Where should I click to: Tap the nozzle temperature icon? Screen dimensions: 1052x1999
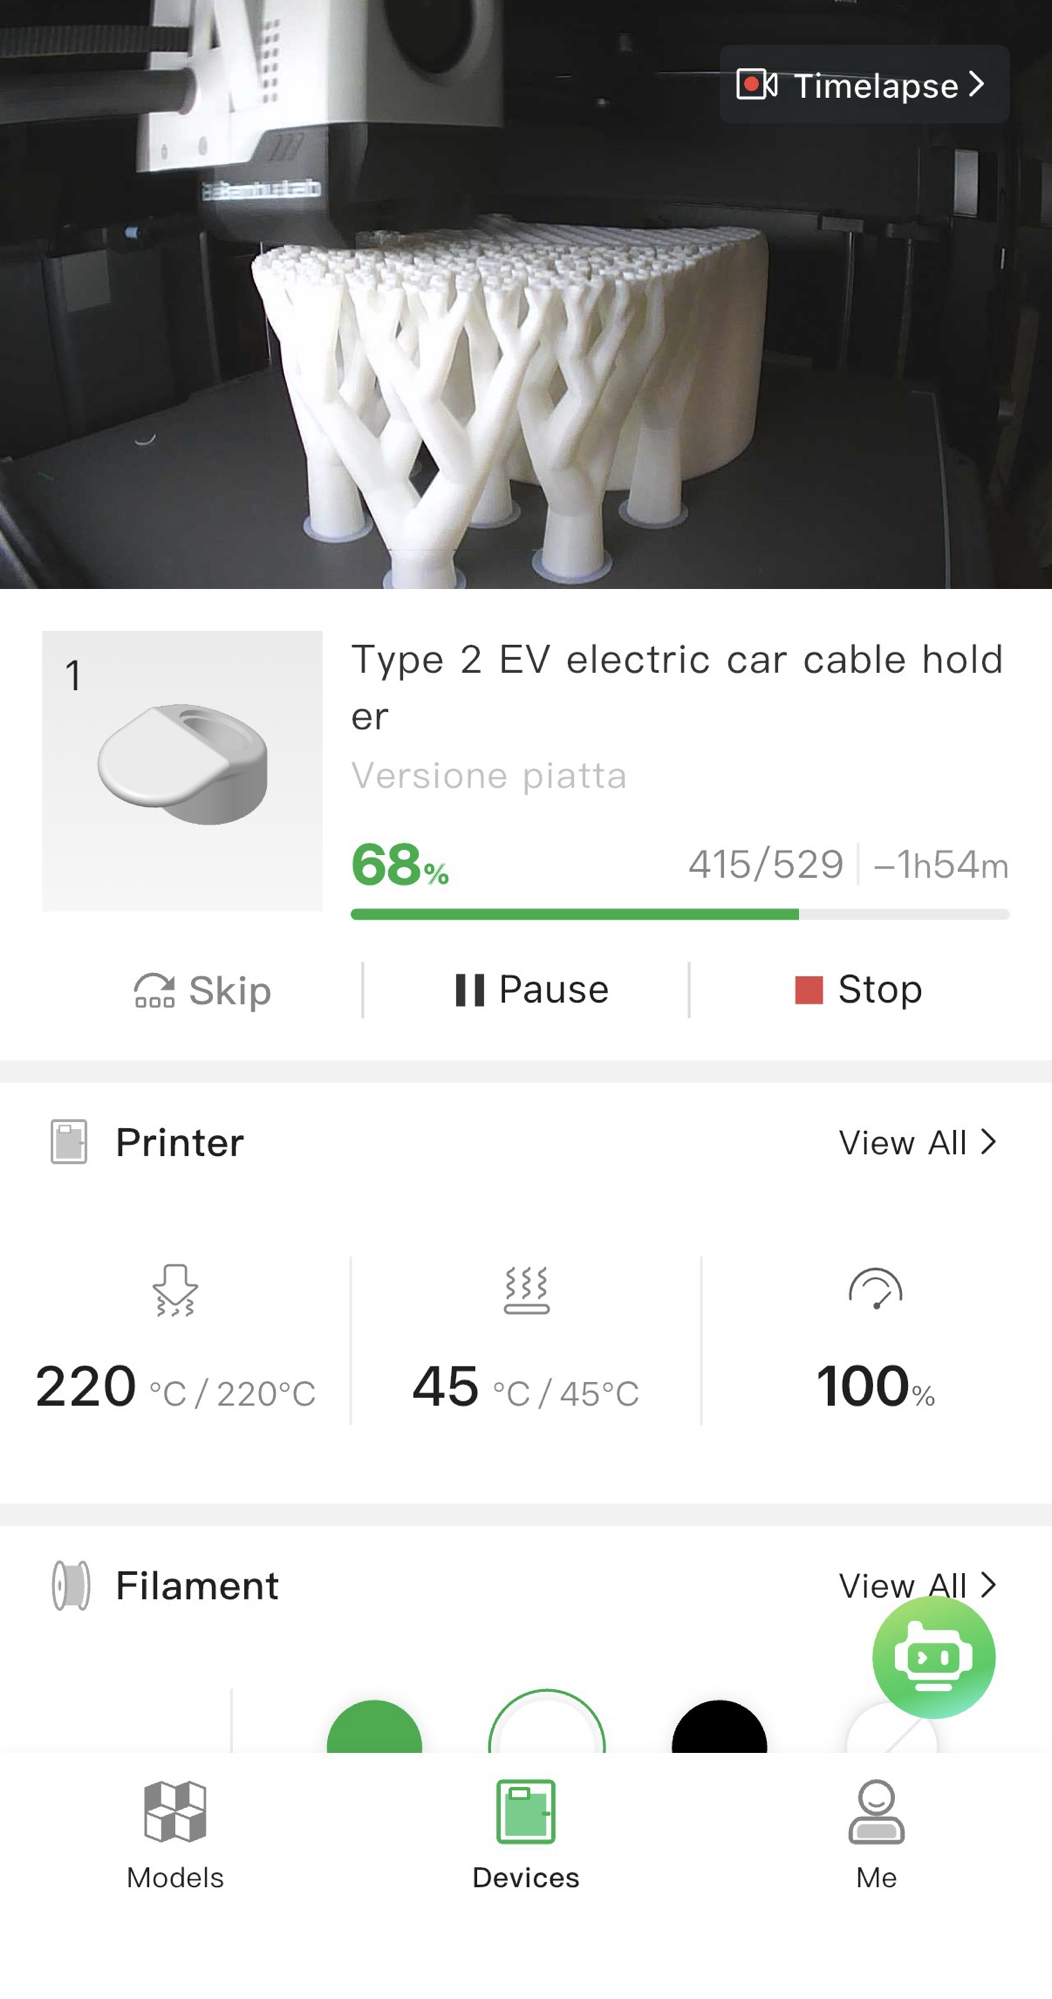tap(175, 1289)
